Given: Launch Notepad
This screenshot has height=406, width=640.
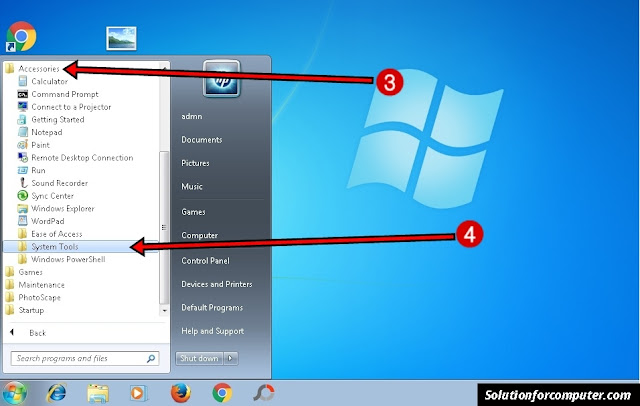Looking at the screenshot, I should 40,132.
